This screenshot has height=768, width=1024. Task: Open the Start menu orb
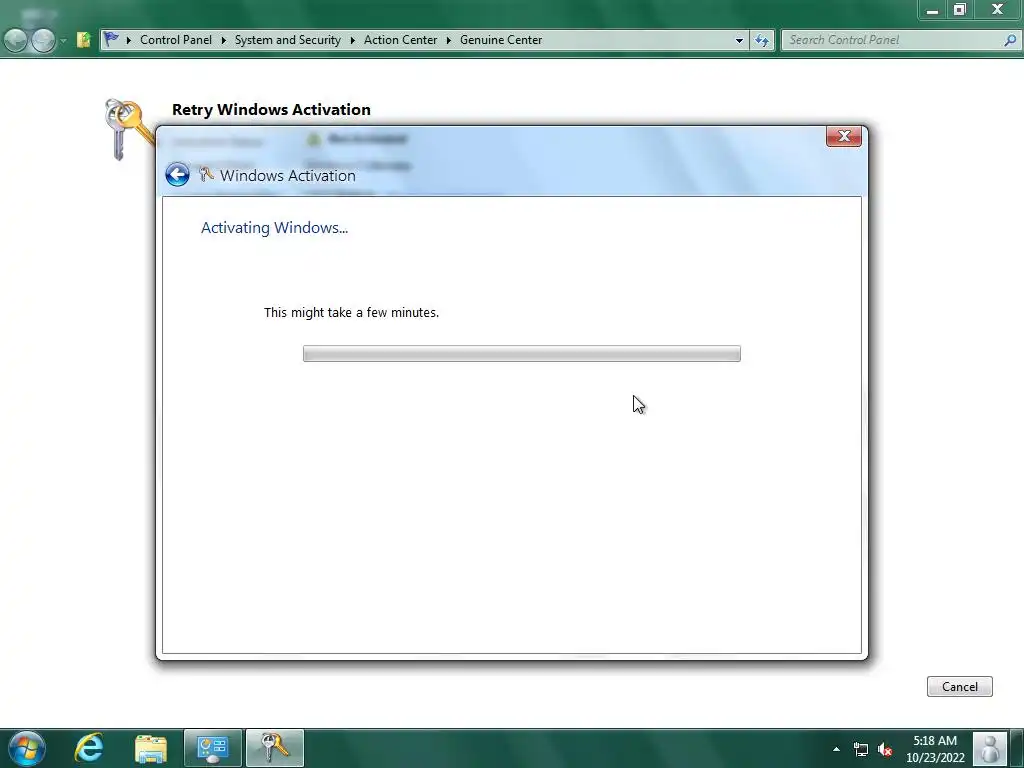pyautogui.click(x=26, y=748)
